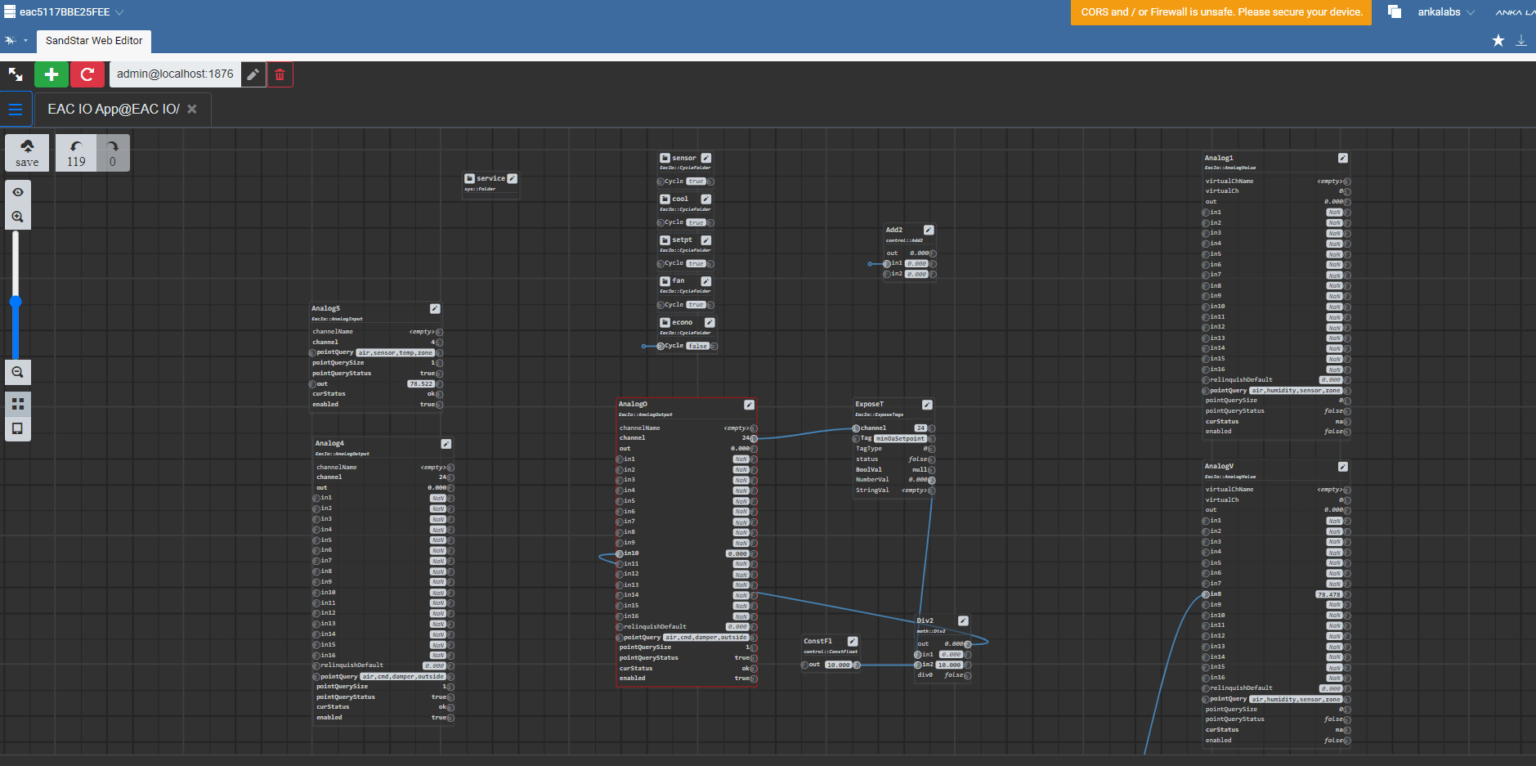Toggle the grid view button
Image resolution: width=1536 pixels, height=766 pixels.
click(17, 403)
